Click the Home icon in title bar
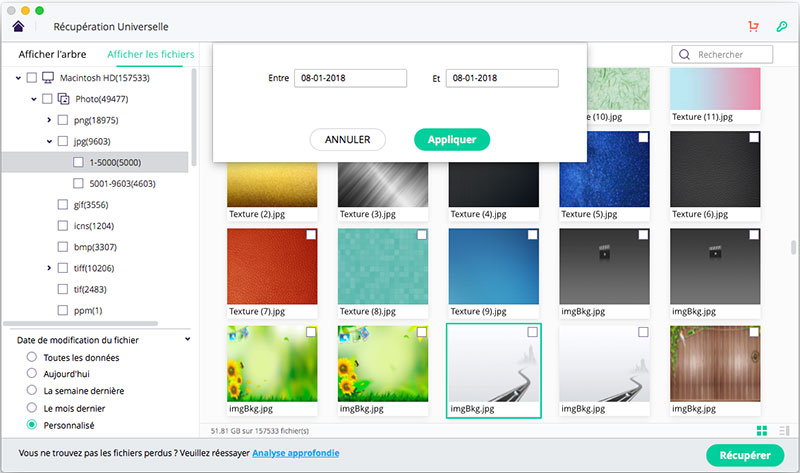Viewport: 800px width, 473px height. tap(18, 26)
